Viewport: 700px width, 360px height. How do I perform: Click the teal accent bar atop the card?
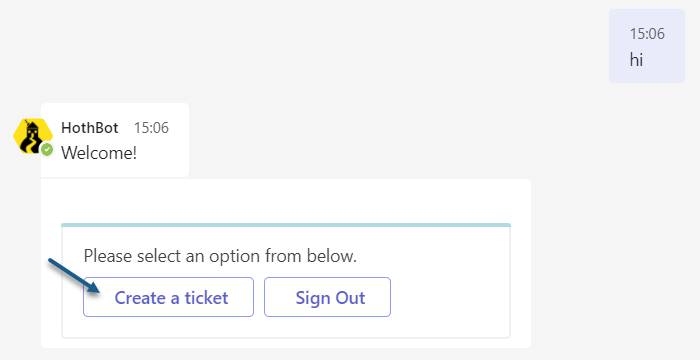tap(286, 225)
